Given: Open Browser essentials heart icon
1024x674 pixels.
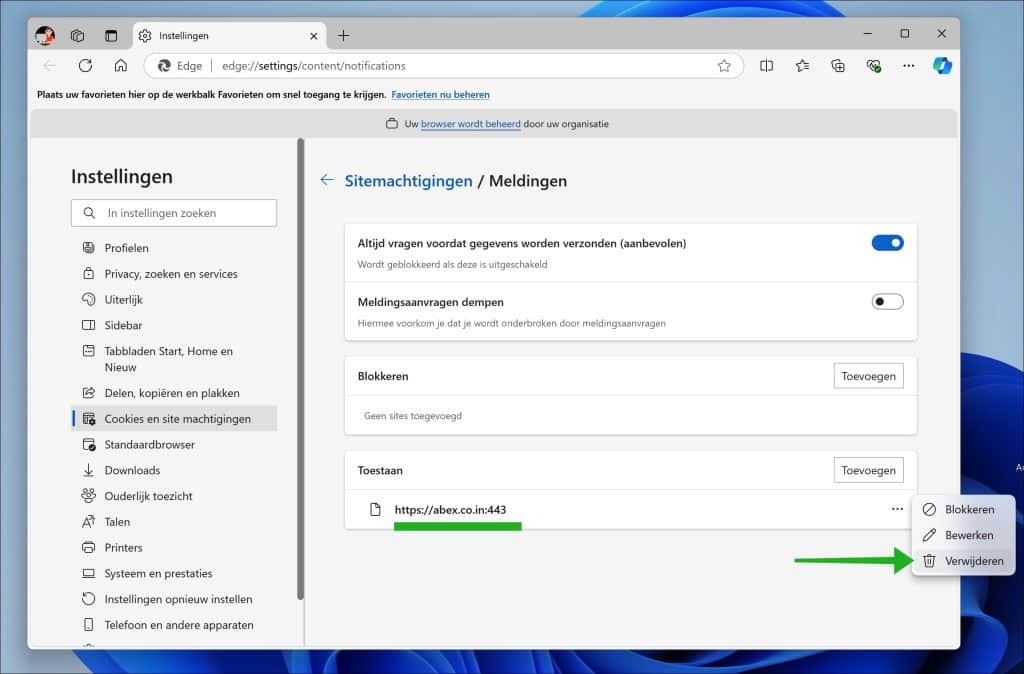Looking at the screenshot, I should click(x=874, y=65).
